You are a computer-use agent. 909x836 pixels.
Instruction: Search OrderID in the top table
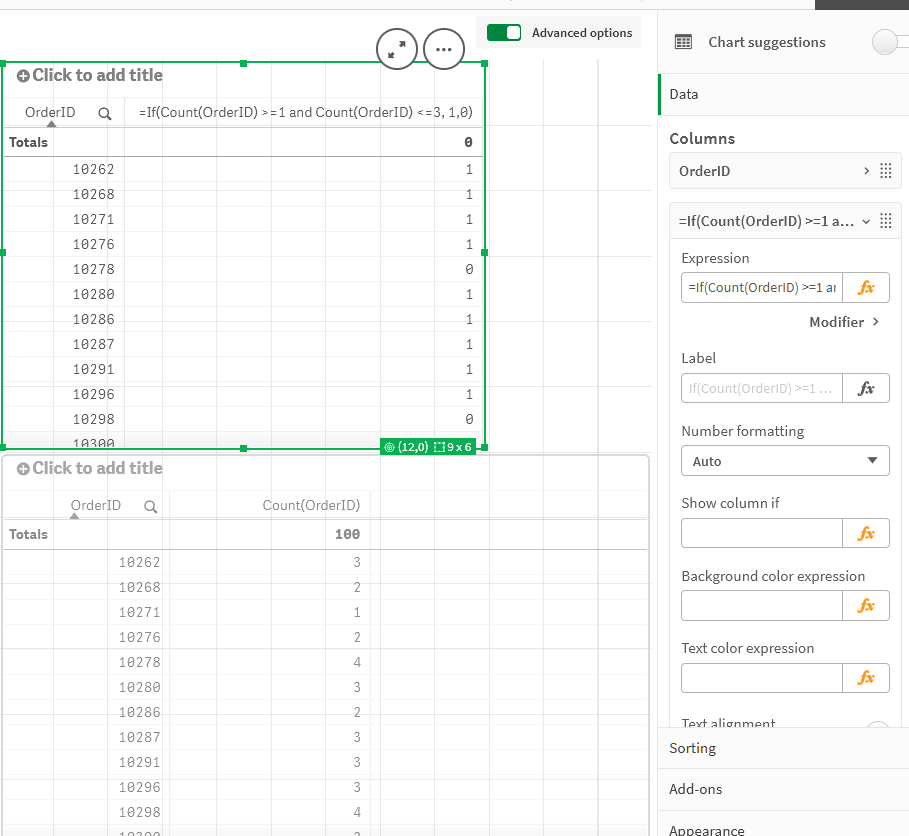[105, 113]
